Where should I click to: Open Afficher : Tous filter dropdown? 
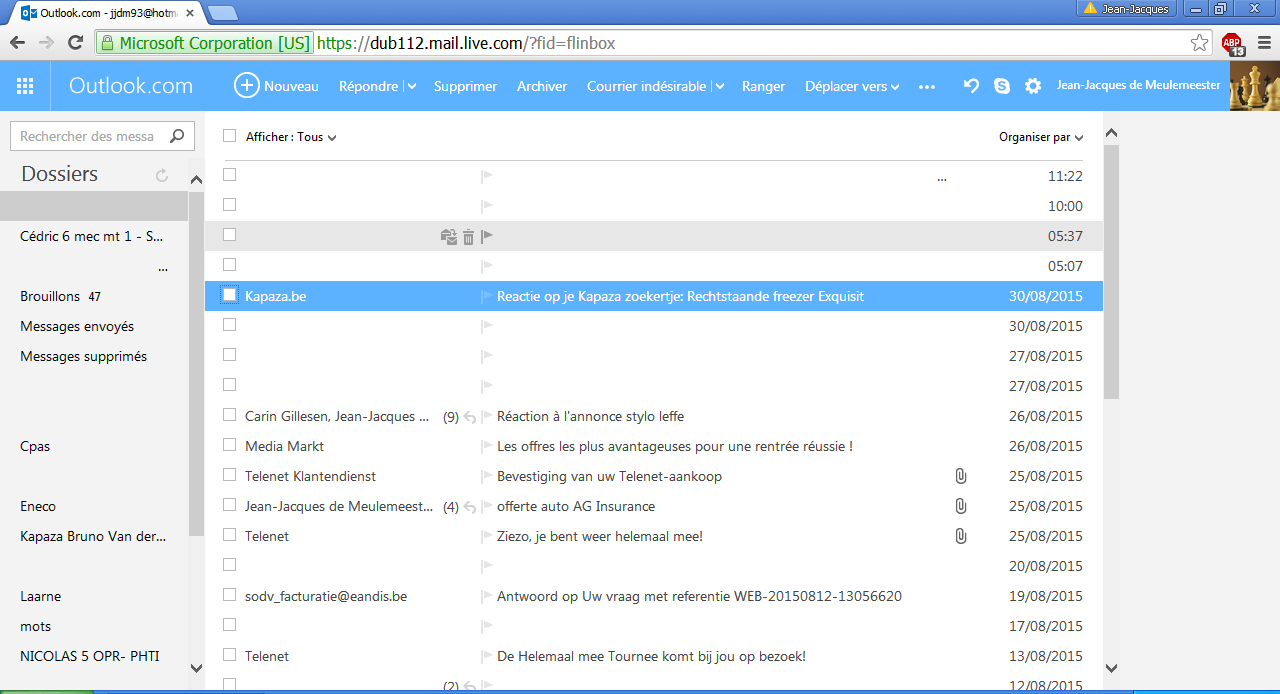[291, 137]
